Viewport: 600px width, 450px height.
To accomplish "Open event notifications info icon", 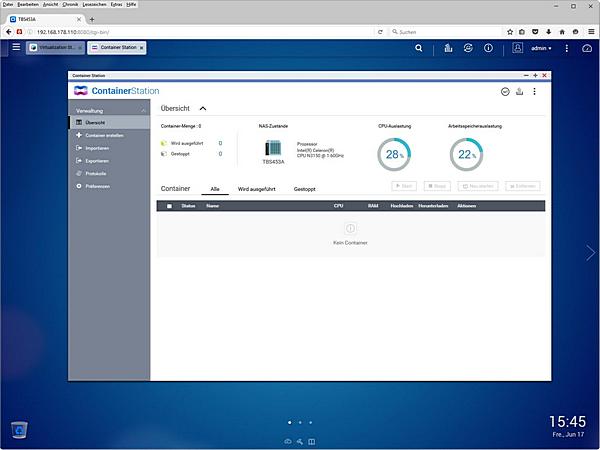I will (x=488, y=48).
